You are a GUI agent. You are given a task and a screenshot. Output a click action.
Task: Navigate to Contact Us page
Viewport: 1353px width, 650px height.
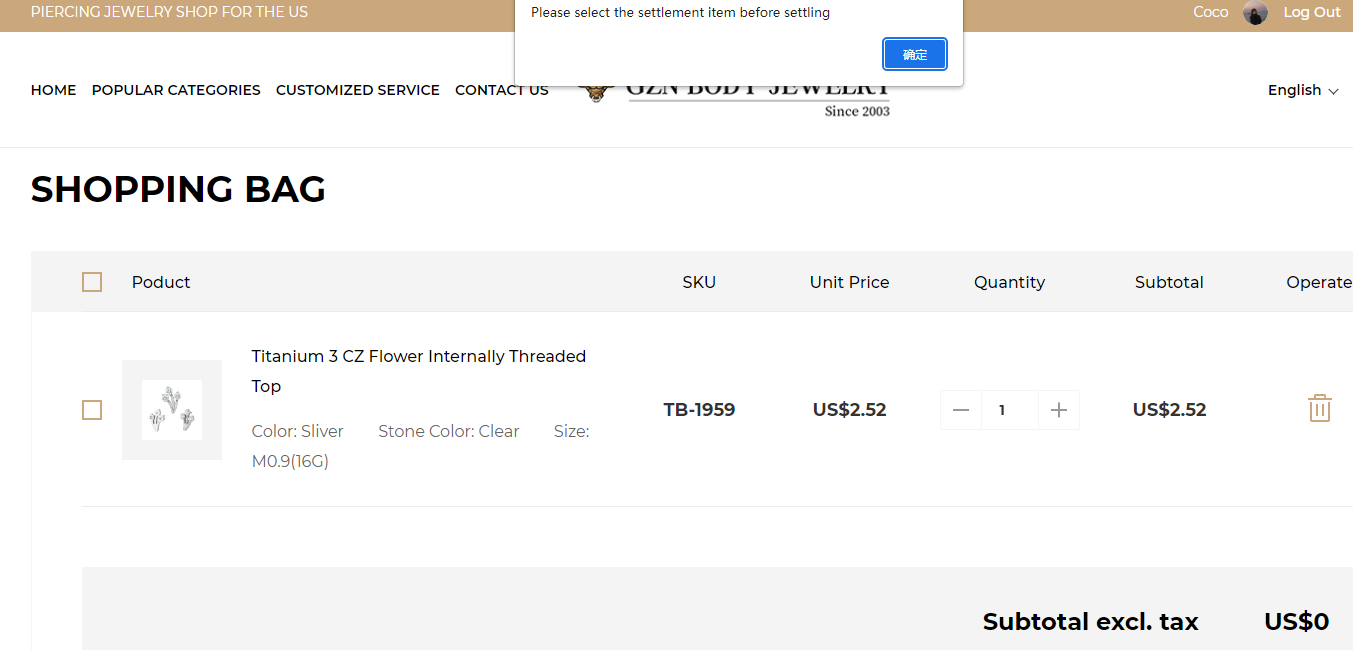501,90
